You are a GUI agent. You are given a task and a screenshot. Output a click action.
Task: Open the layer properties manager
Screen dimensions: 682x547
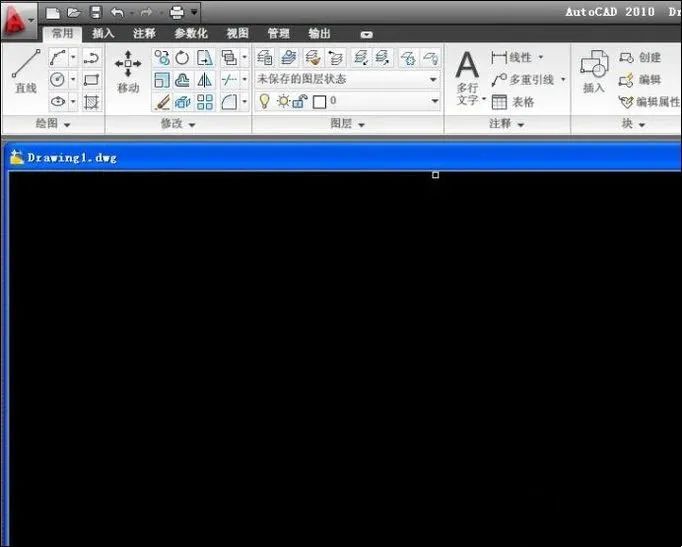coord(265,57)
